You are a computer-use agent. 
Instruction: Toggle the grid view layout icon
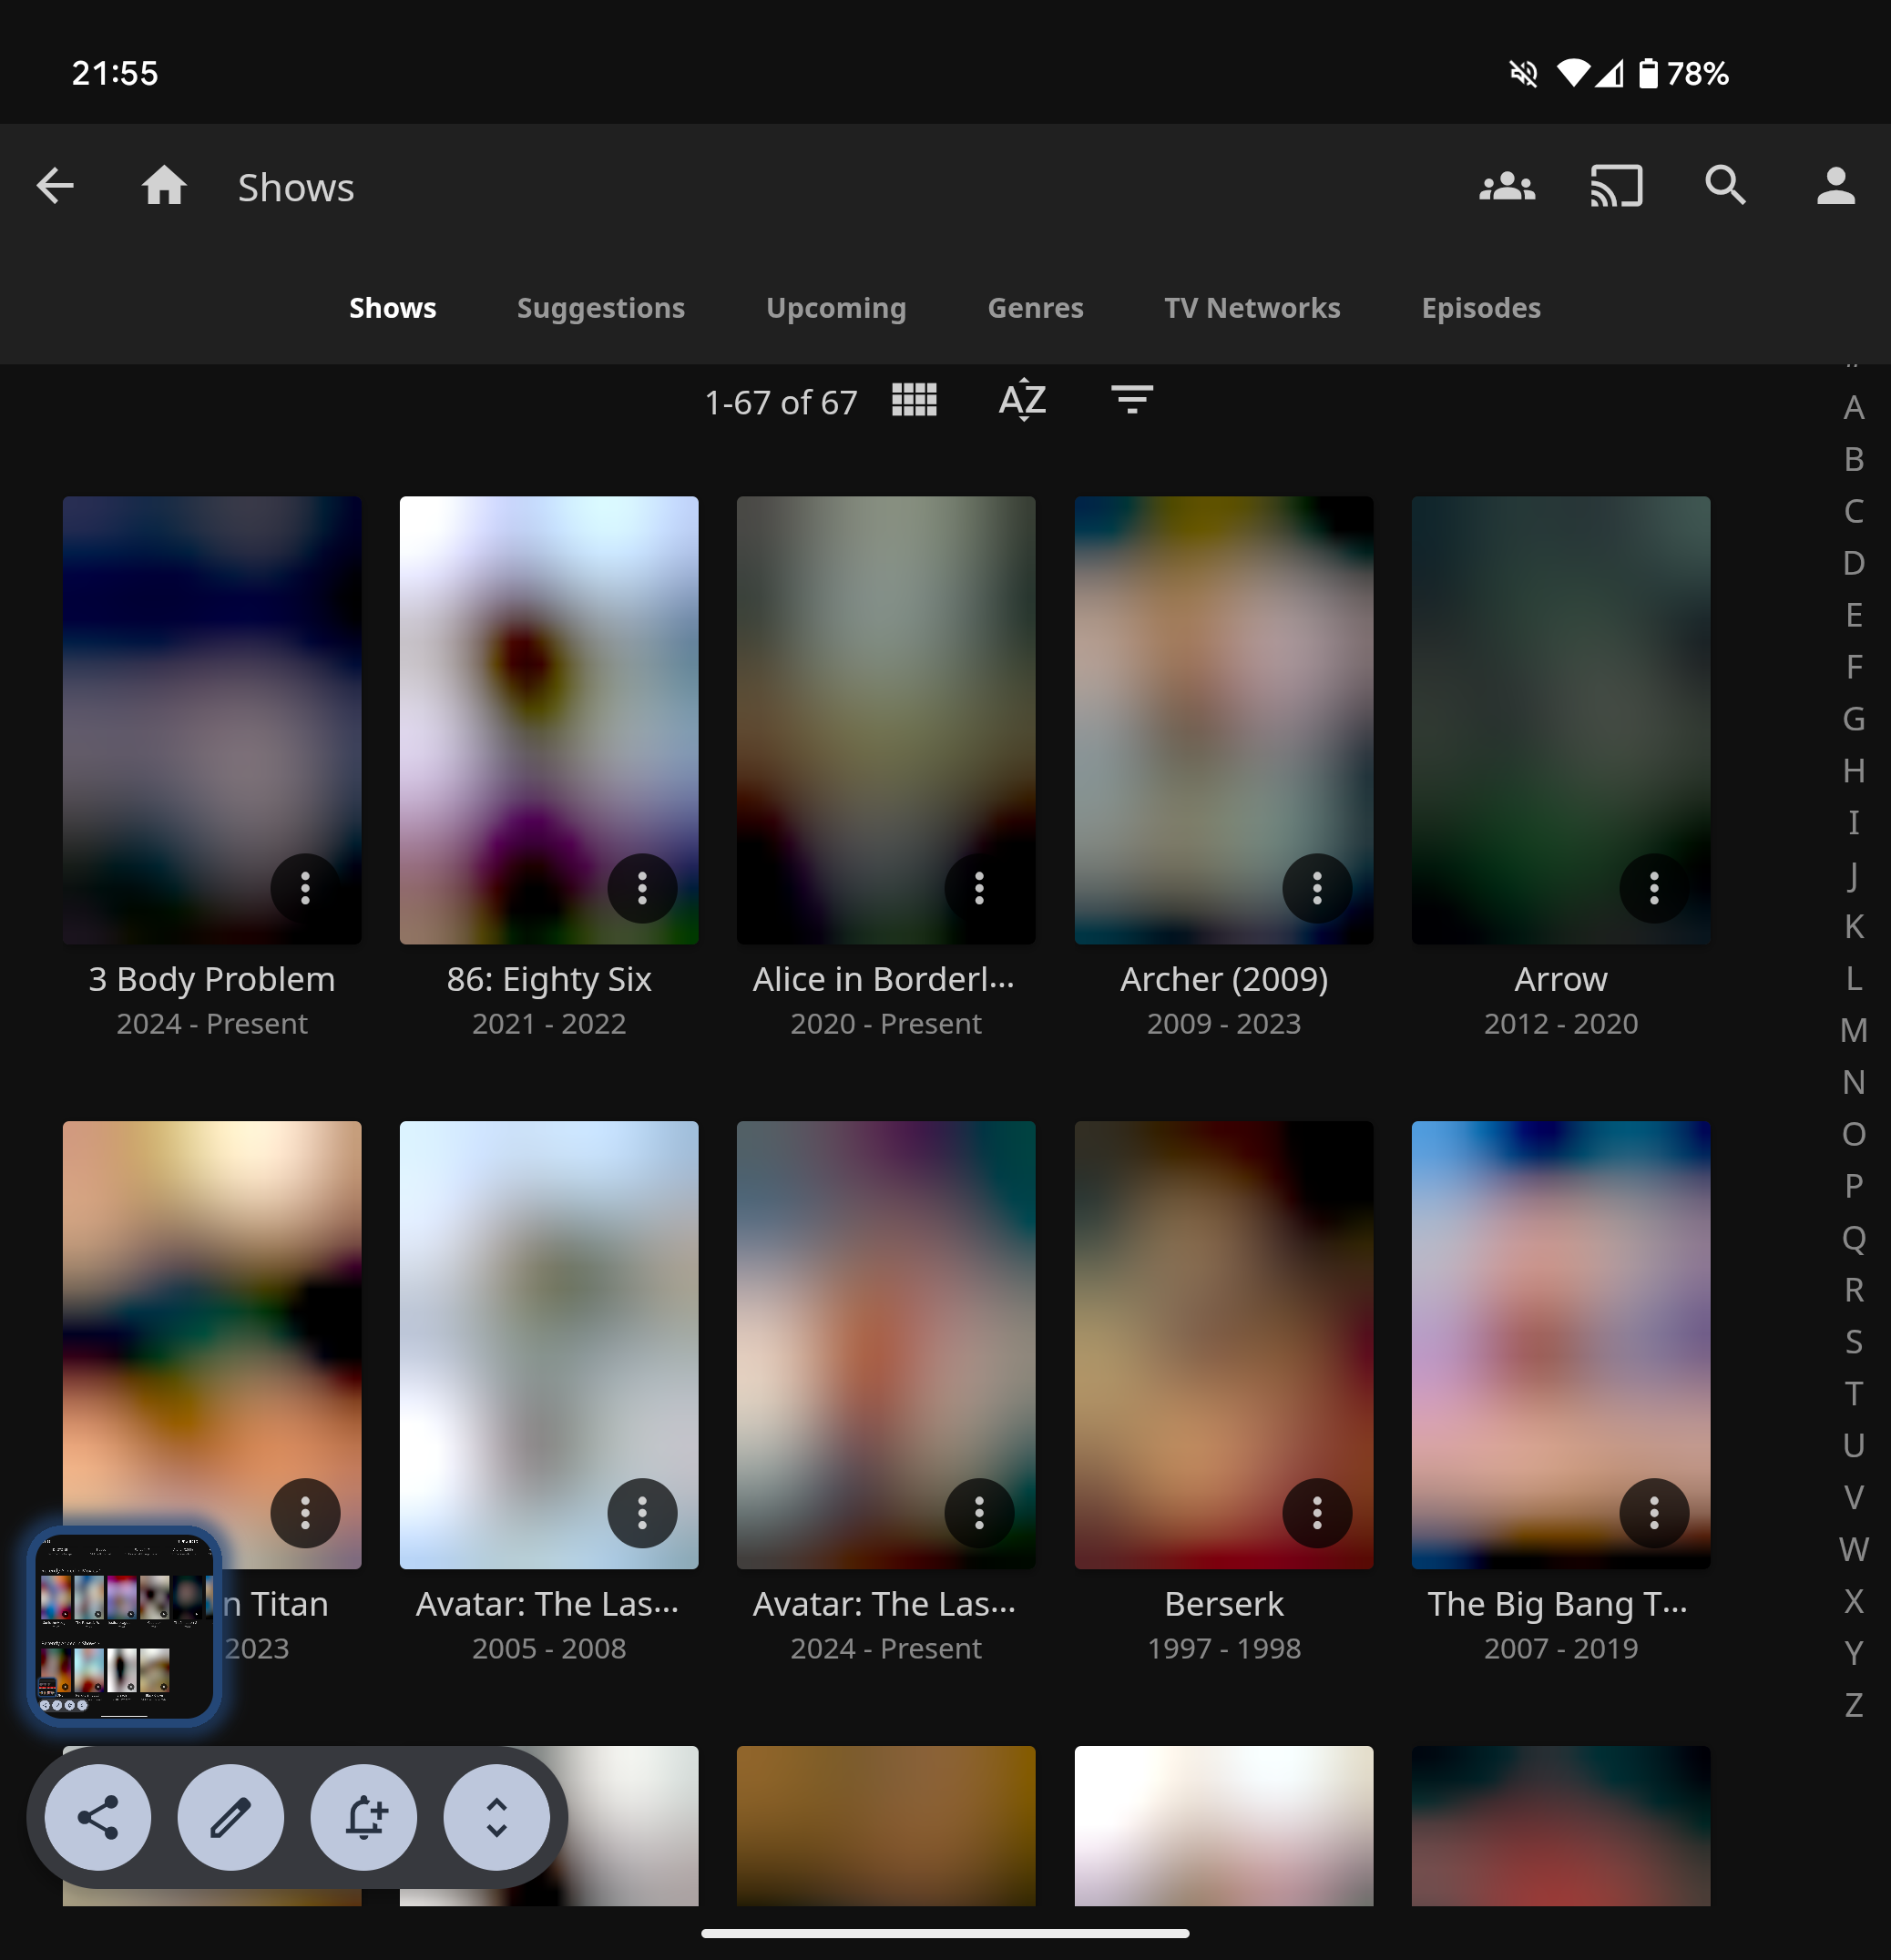[914, 400]
